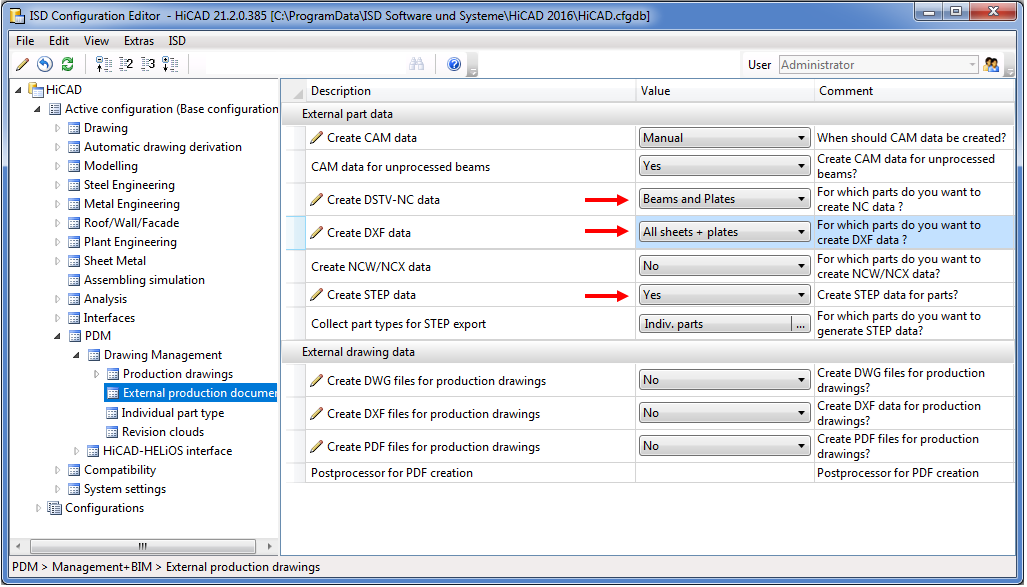Click the Postprocessor for PDF creation value field
This screenshot has width=1027, height=587.
pyautogui.click(x=724, y=473)
